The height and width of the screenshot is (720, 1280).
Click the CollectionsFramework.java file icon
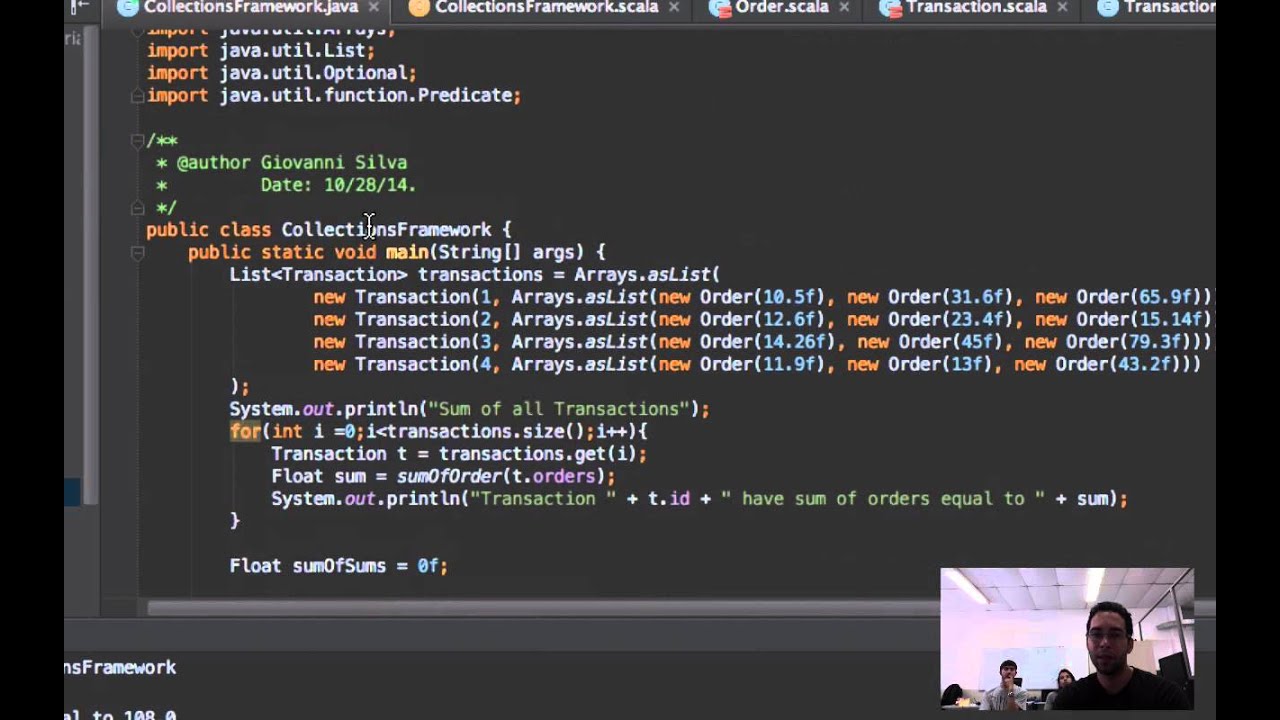(127, 7)
